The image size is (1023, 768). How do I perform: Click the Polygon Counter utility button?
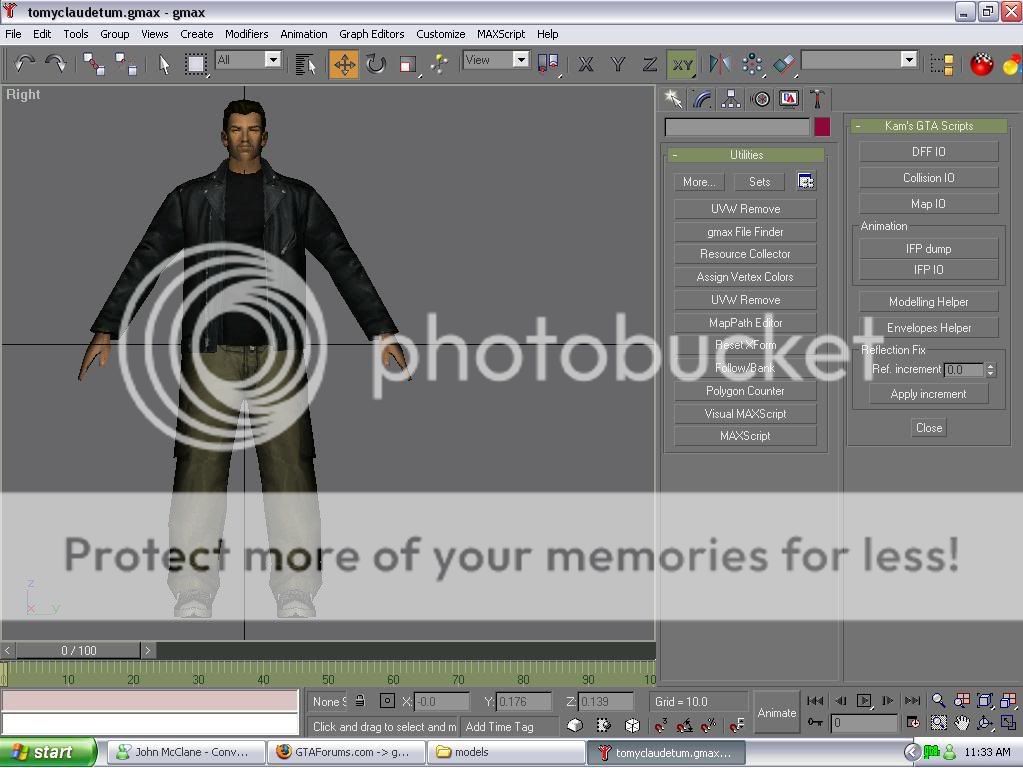tap(745, 391)
